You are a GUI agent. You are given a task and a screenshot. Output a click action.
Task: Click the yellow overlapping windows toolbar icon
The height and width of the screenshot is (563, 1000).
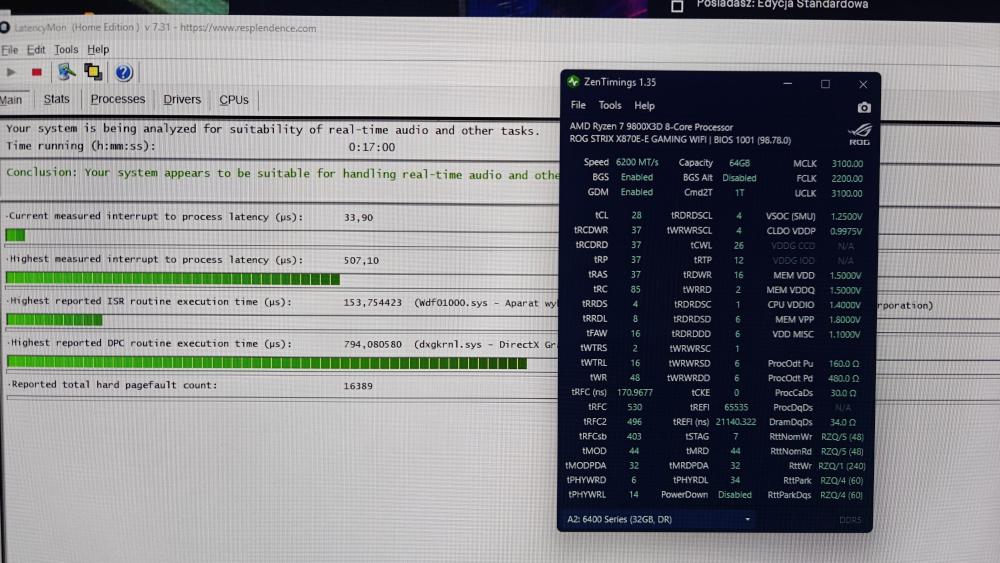pos(93,72)
